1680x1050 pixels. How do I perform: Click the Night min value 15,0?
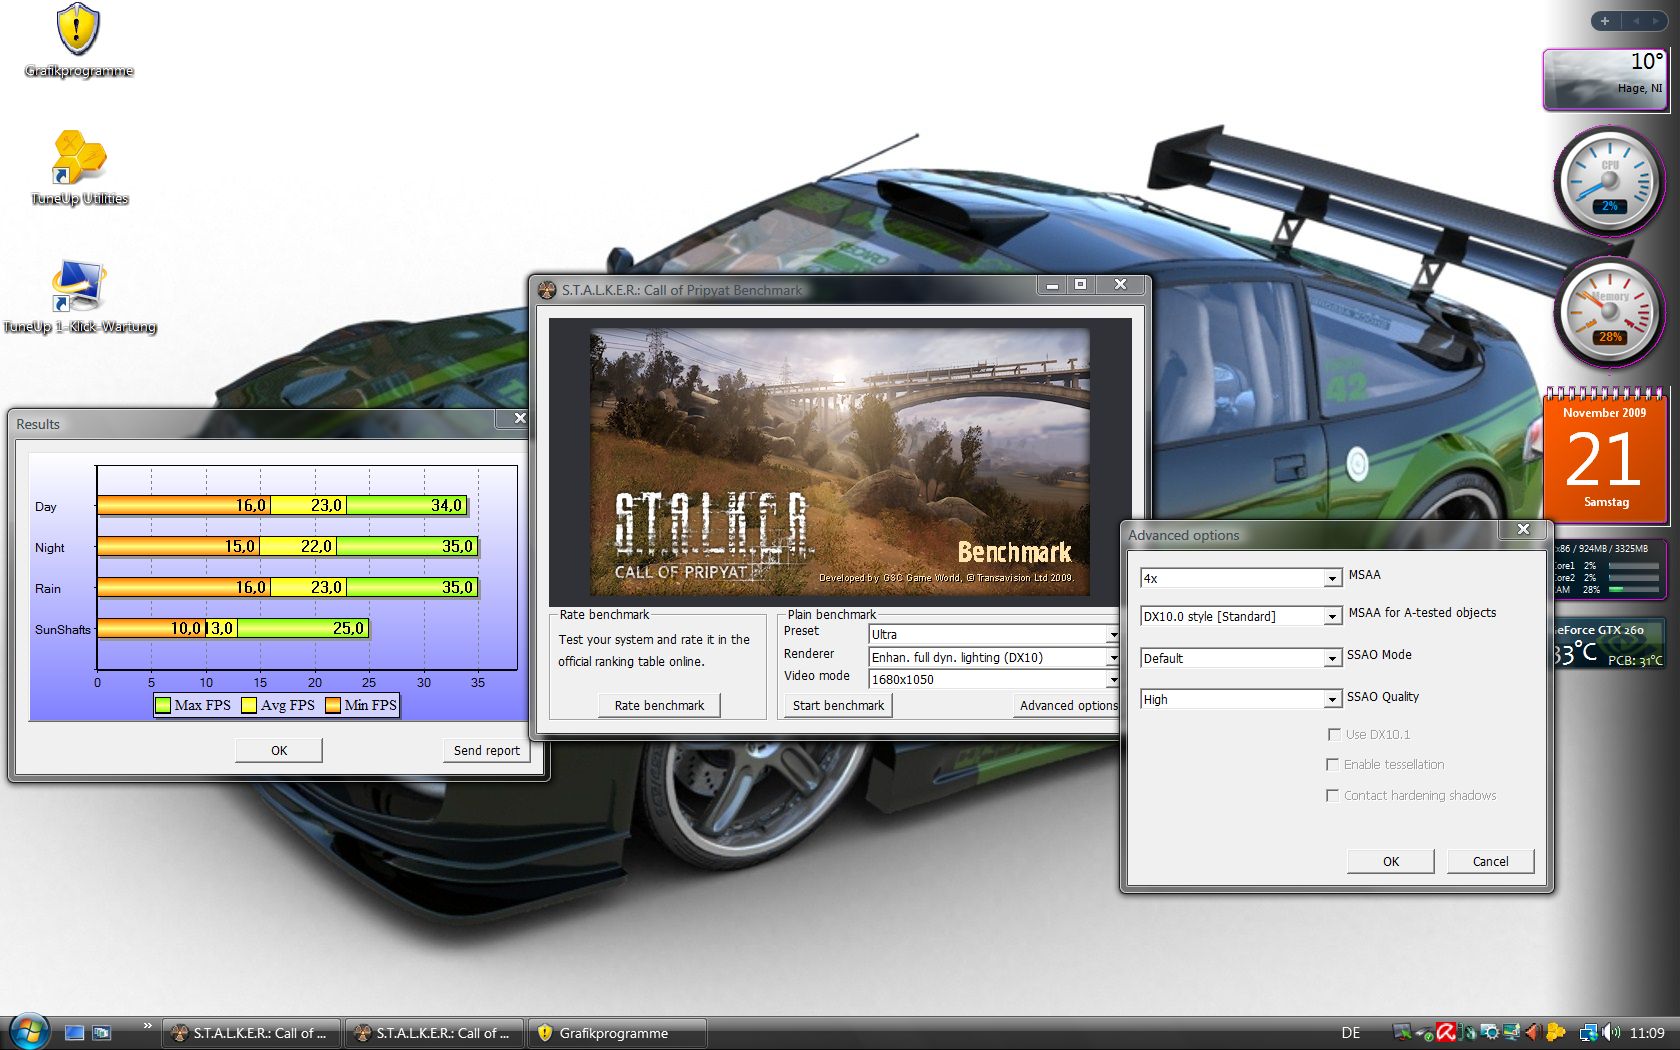click(x=239, y=546)
